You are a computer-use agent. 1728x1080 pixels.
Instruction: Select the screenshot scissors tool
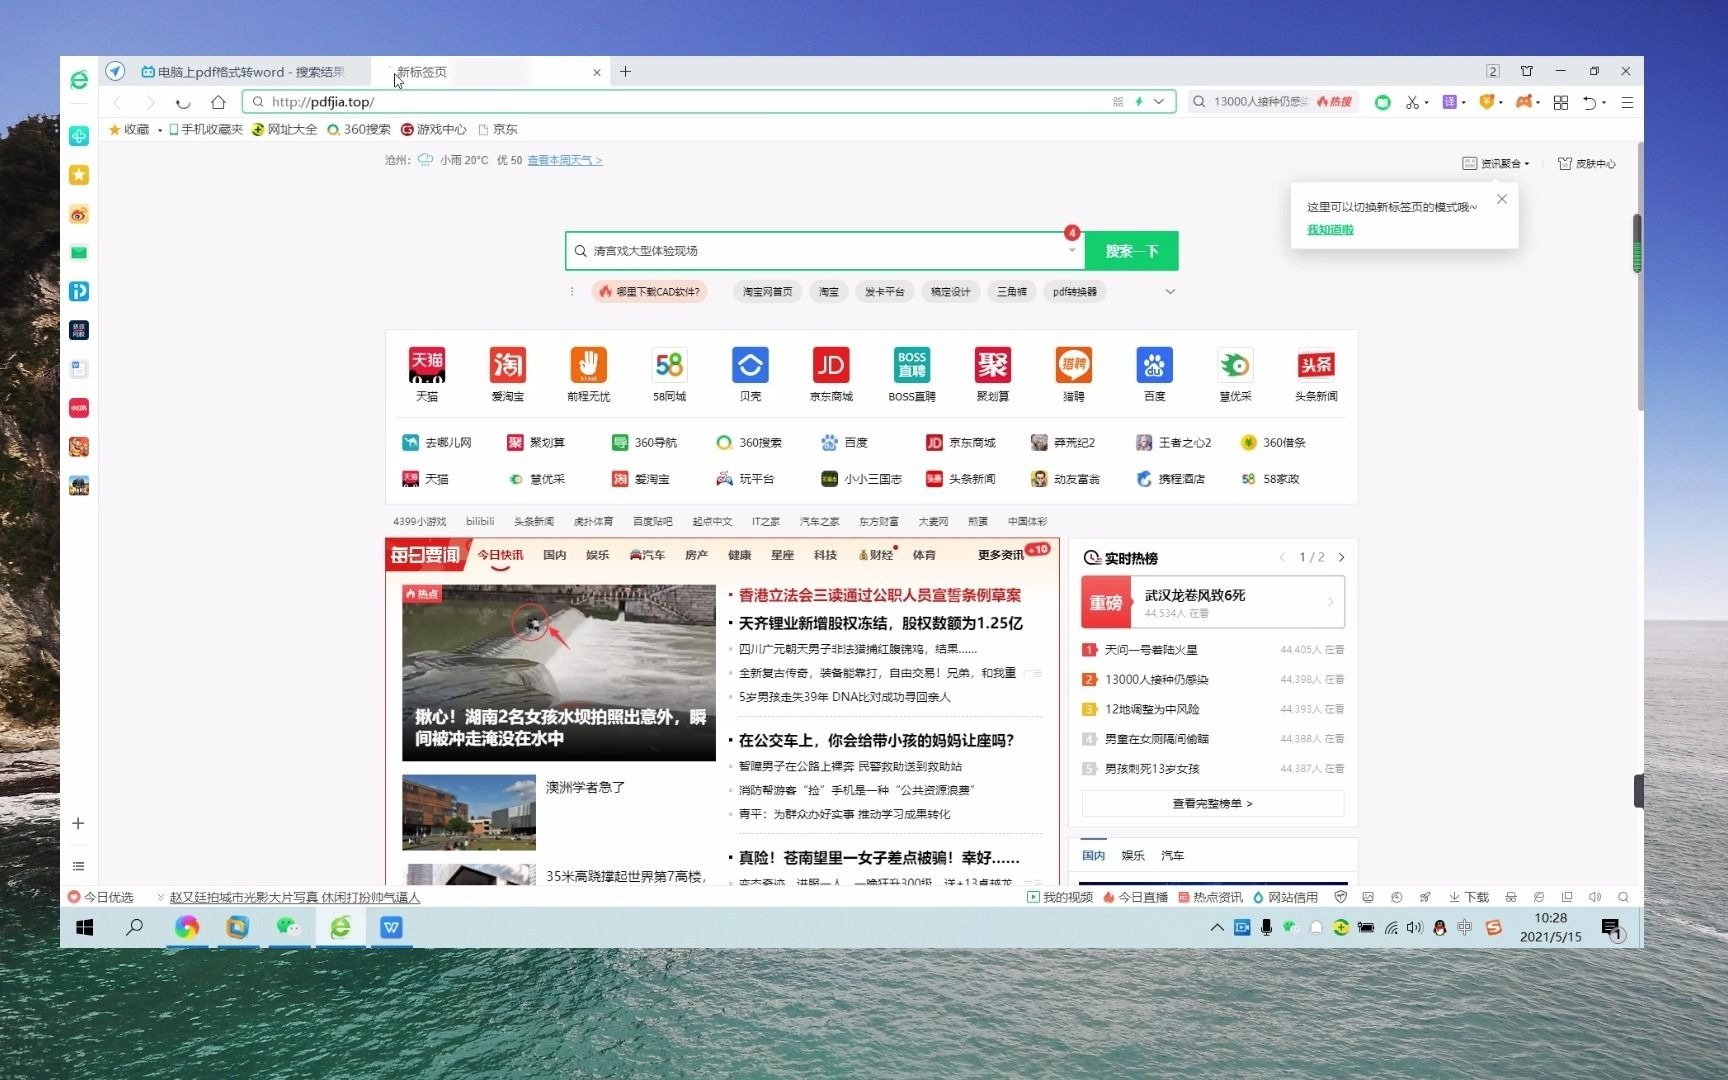[1413, 102]
